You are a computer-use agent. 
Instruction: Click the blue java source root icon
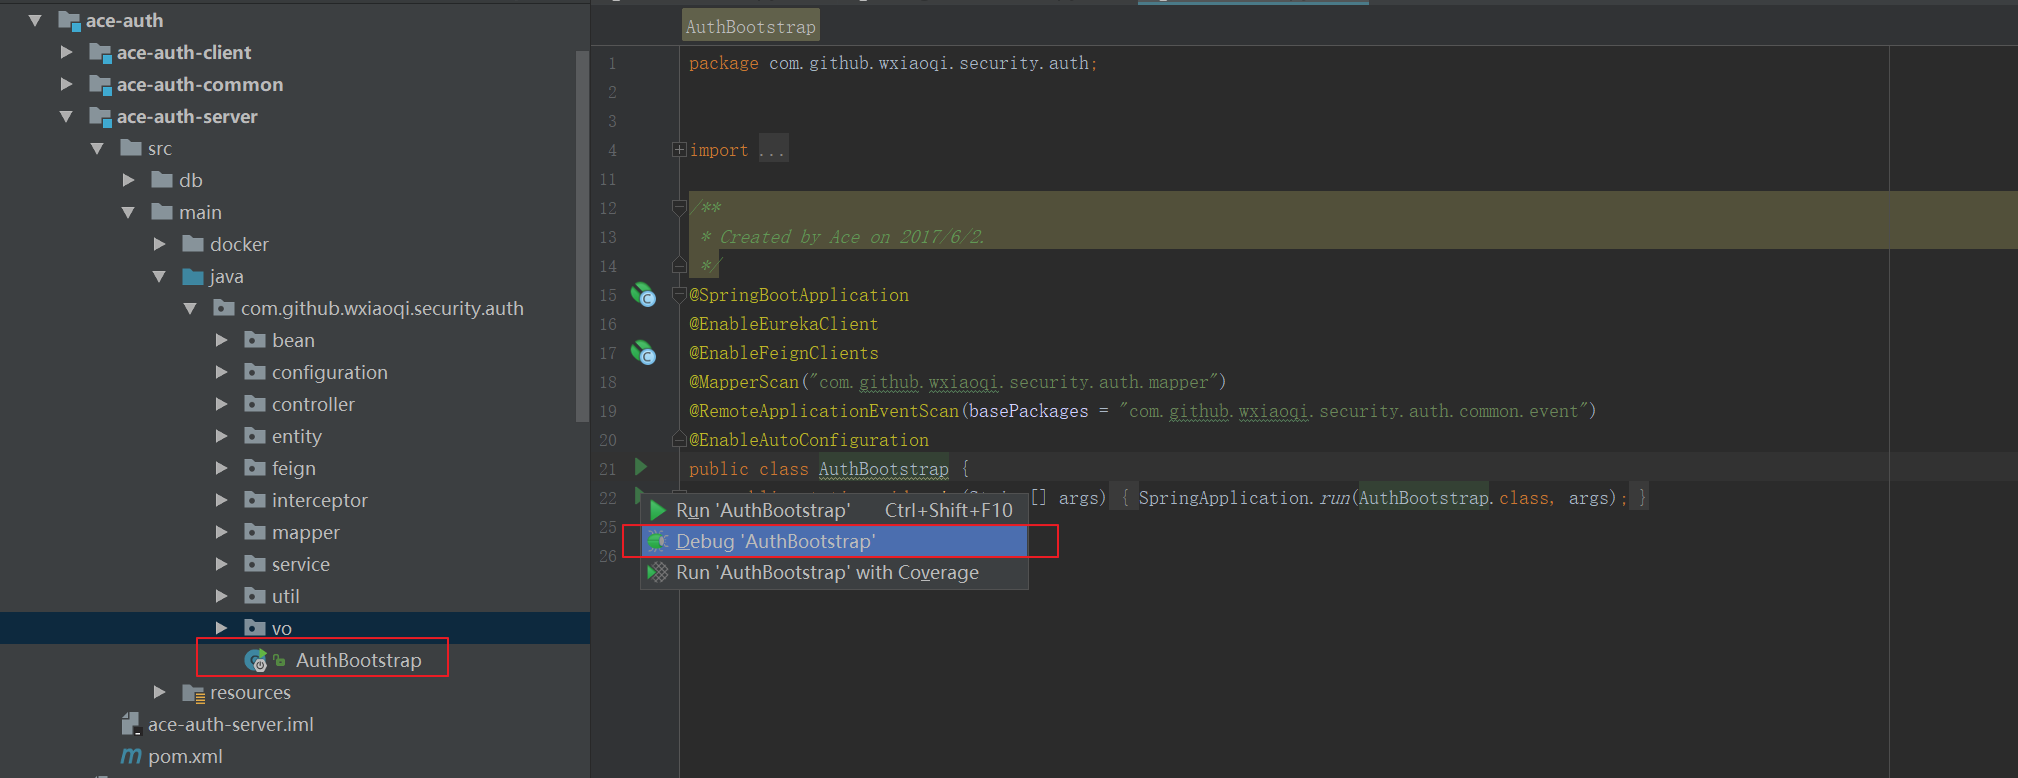tap(192, 276)
